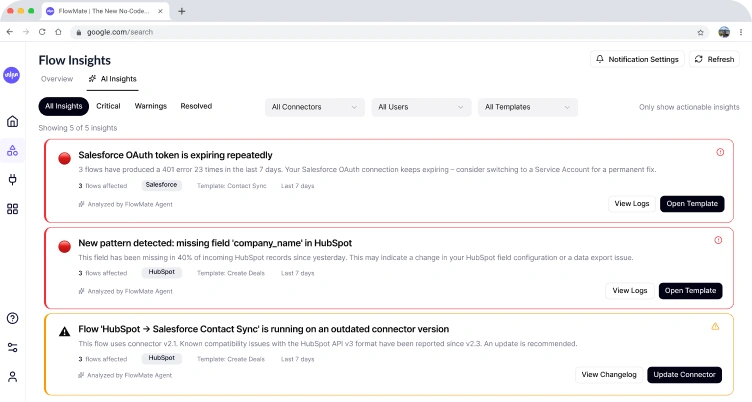Select the Critical filter pill
The height and width of the screenshot is (402, 752).
point(108,106)
